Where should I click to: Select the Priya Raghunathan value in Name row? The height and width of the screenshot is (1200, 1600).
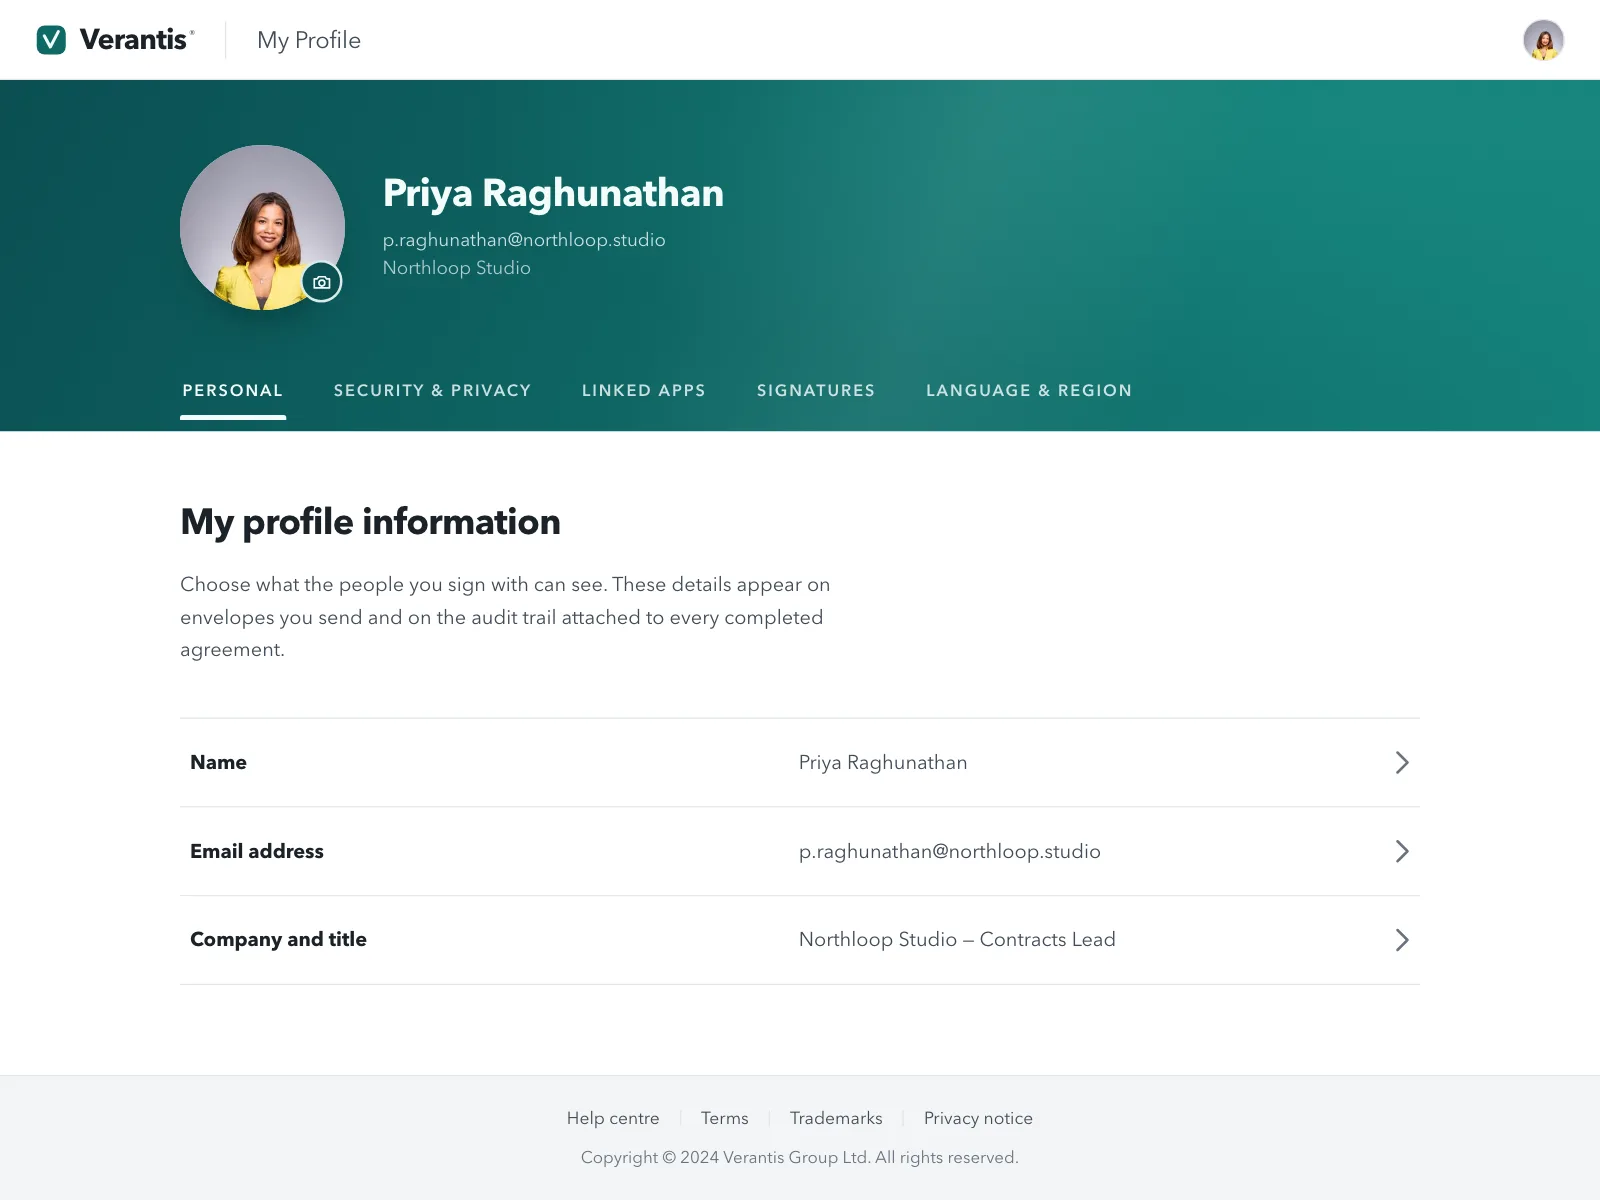coord(883,763)
